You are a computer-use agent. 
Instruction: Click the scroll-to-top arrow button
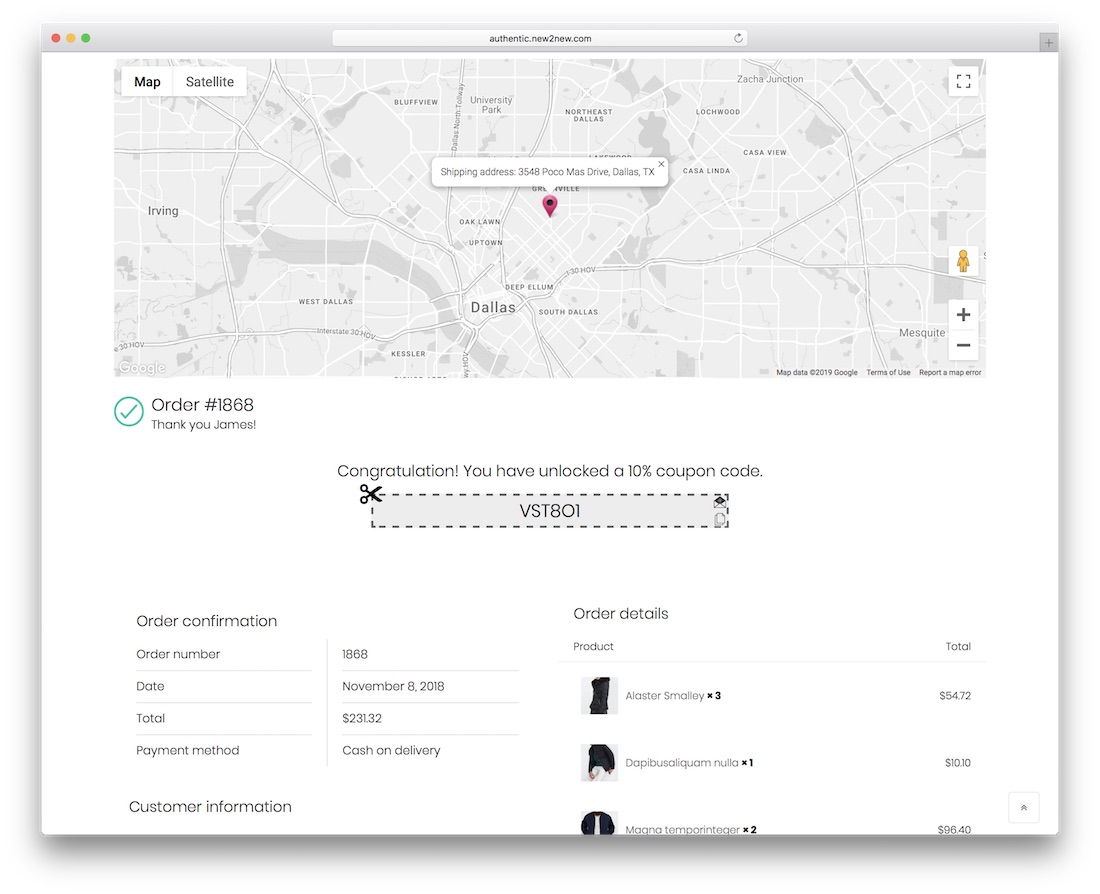click(1023, 807)
